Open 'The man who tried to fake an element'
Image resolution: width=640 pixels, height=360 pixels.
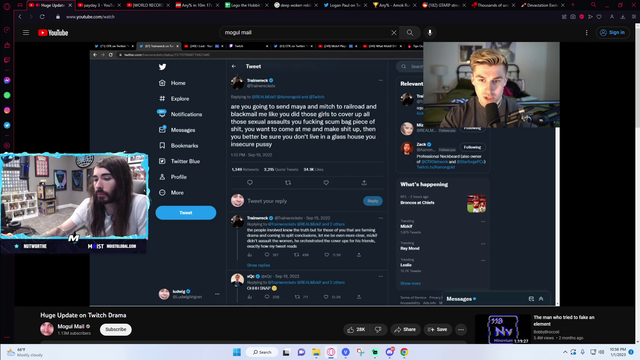point(564,320)
